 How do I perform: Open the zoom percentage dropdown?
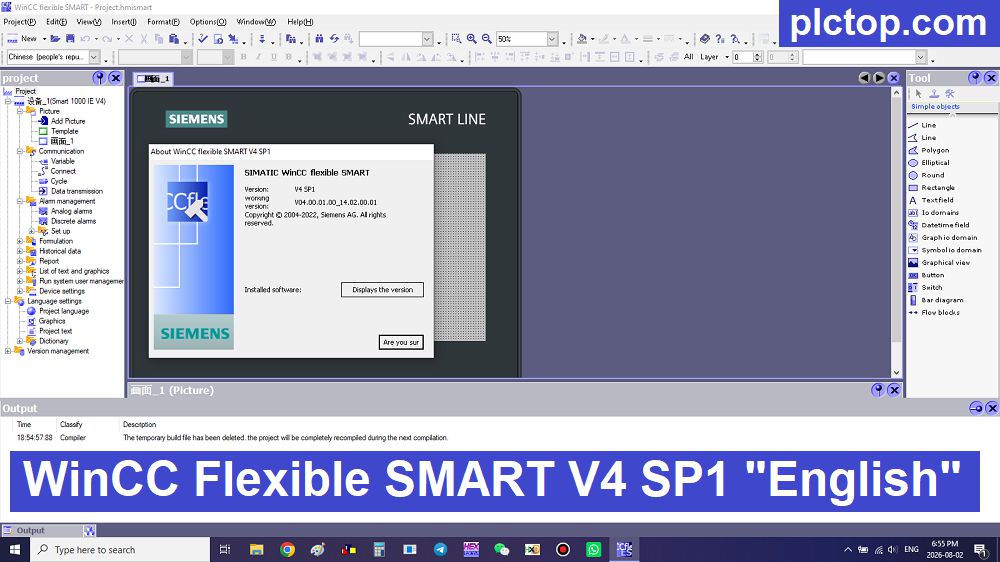pos(552,39)
